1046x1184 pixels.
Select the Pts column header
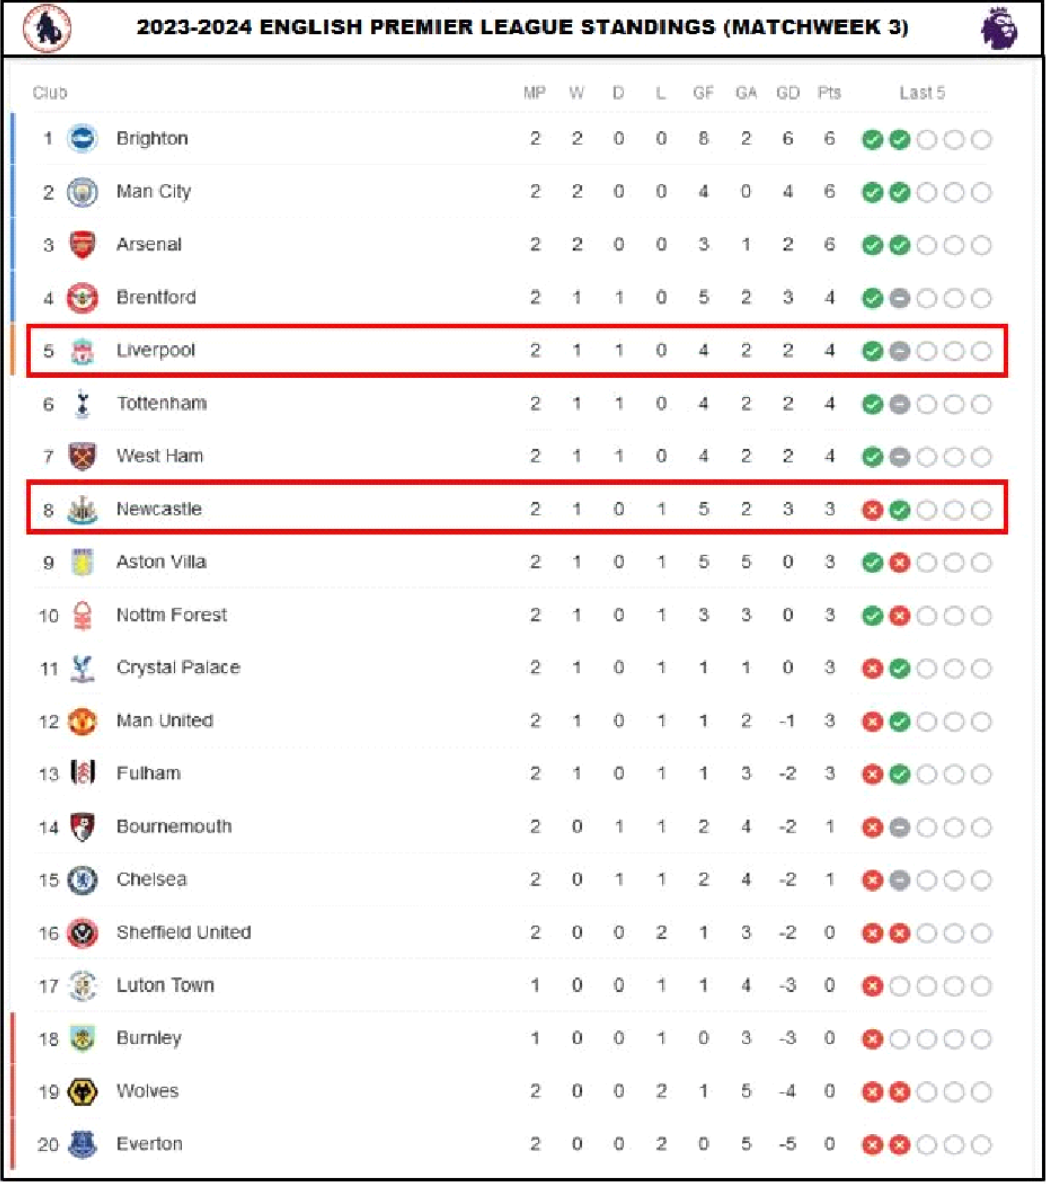coord(829,93)
